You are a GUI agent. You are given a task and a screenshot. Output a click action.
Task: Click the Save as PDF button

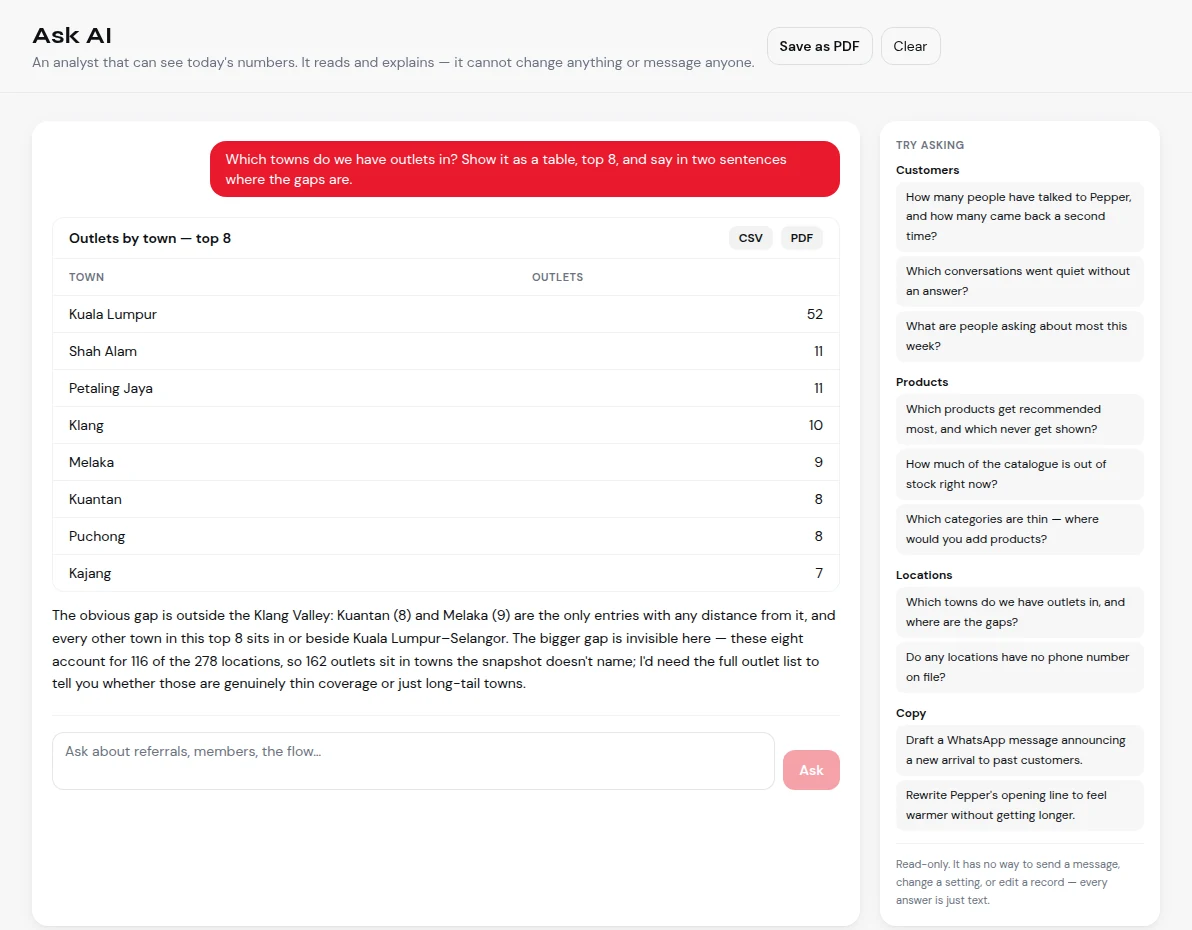(819, 46)
